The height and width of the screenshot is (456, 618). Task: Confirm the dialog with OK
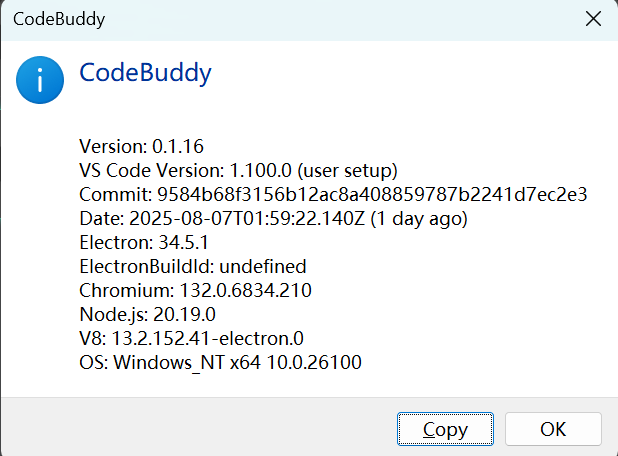tap(553, 429)
